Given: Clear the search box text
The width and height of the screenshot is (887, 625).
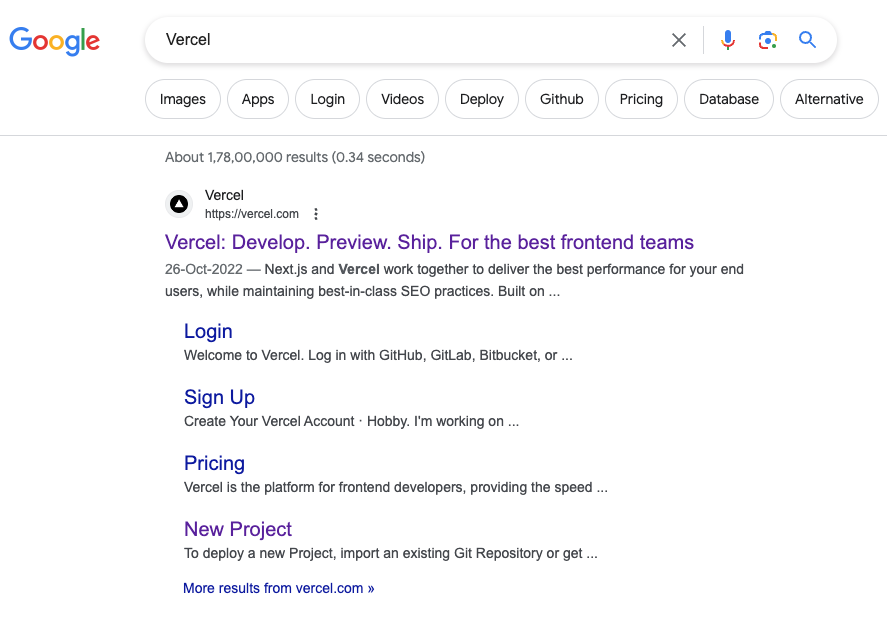Looking at the screenshot, I should point(679,40).
